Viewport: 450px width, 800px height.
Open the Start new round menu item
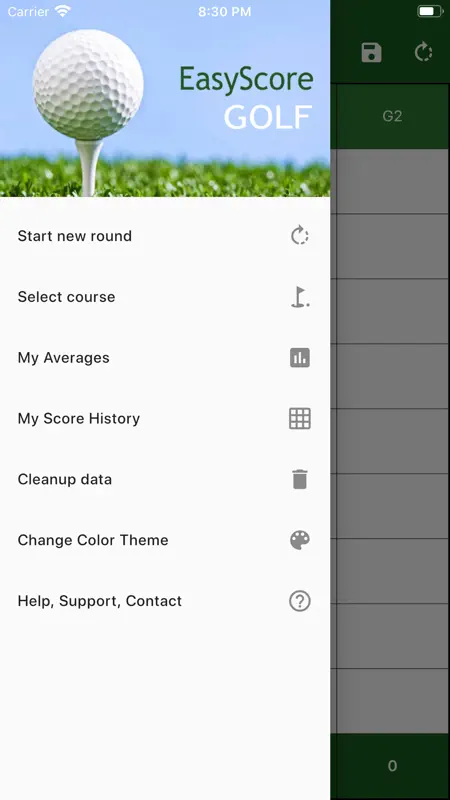tap(165, 236)
